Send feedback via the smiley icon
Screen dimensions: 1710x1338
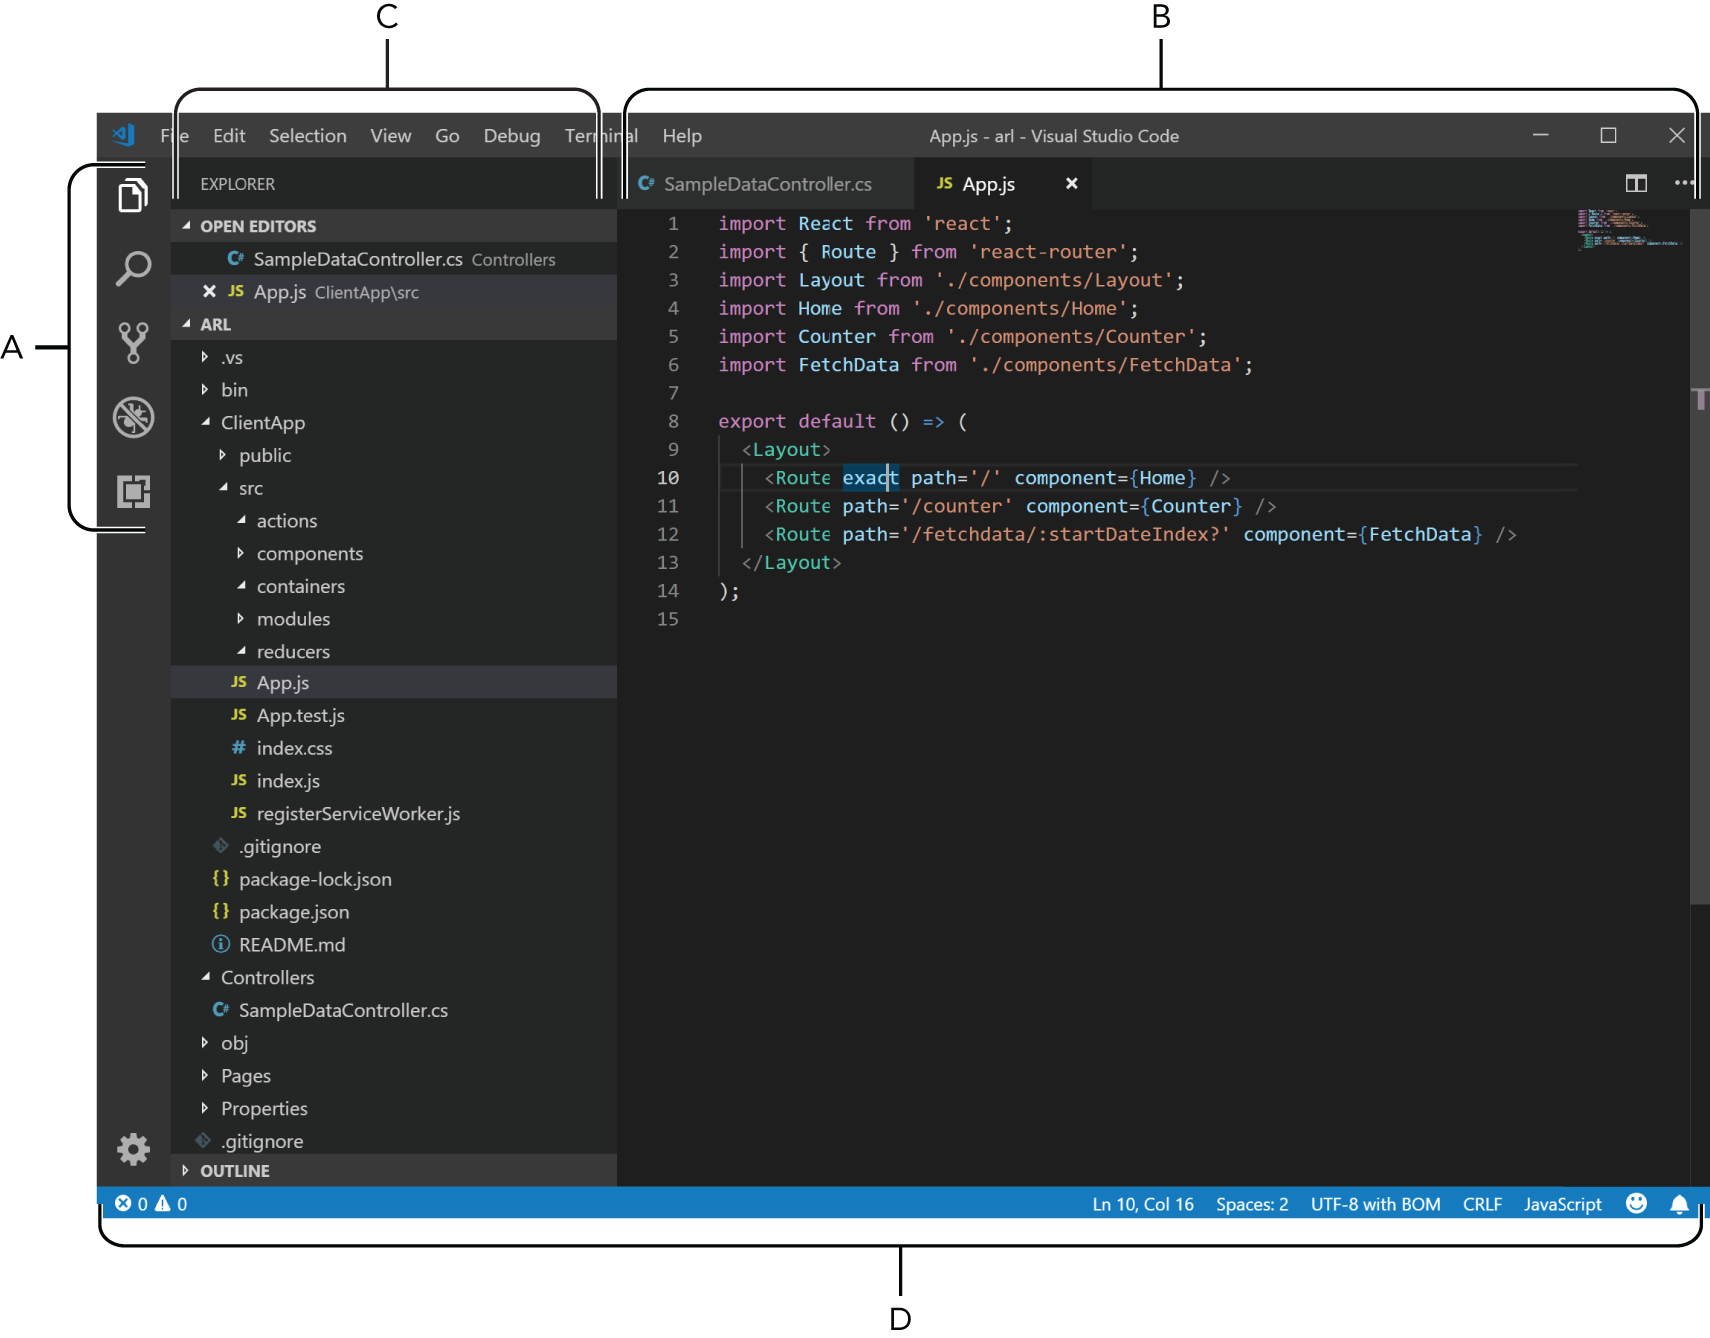click(1636, 1204)
